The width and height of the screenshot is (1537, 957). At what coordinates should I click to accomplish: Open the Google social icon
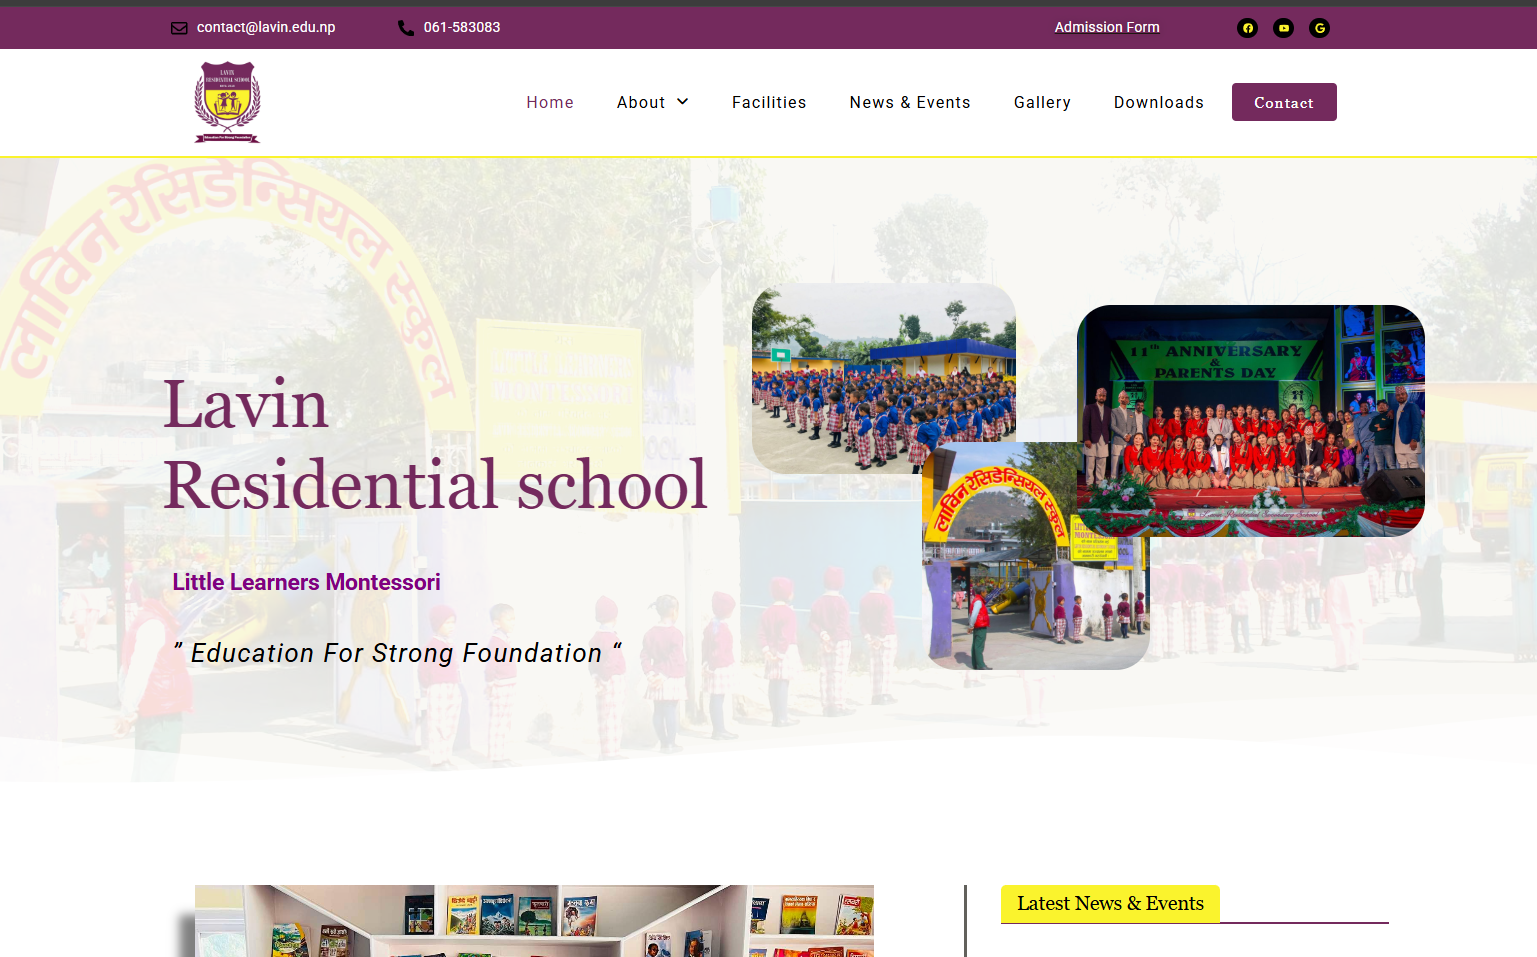coord(1319,28)
